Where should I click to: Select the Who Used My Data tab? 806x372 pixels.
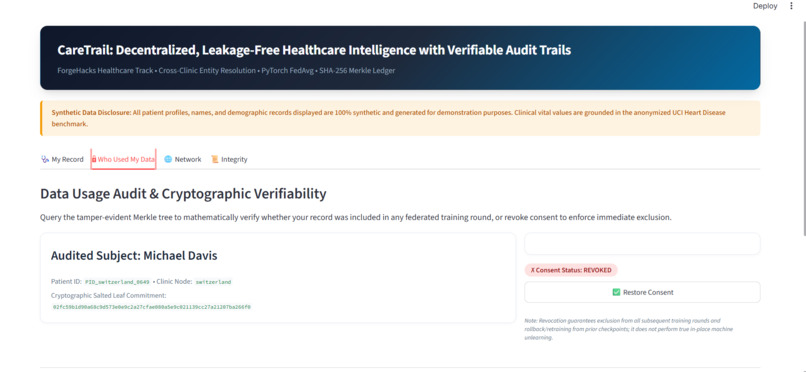(x=123, y=159)
